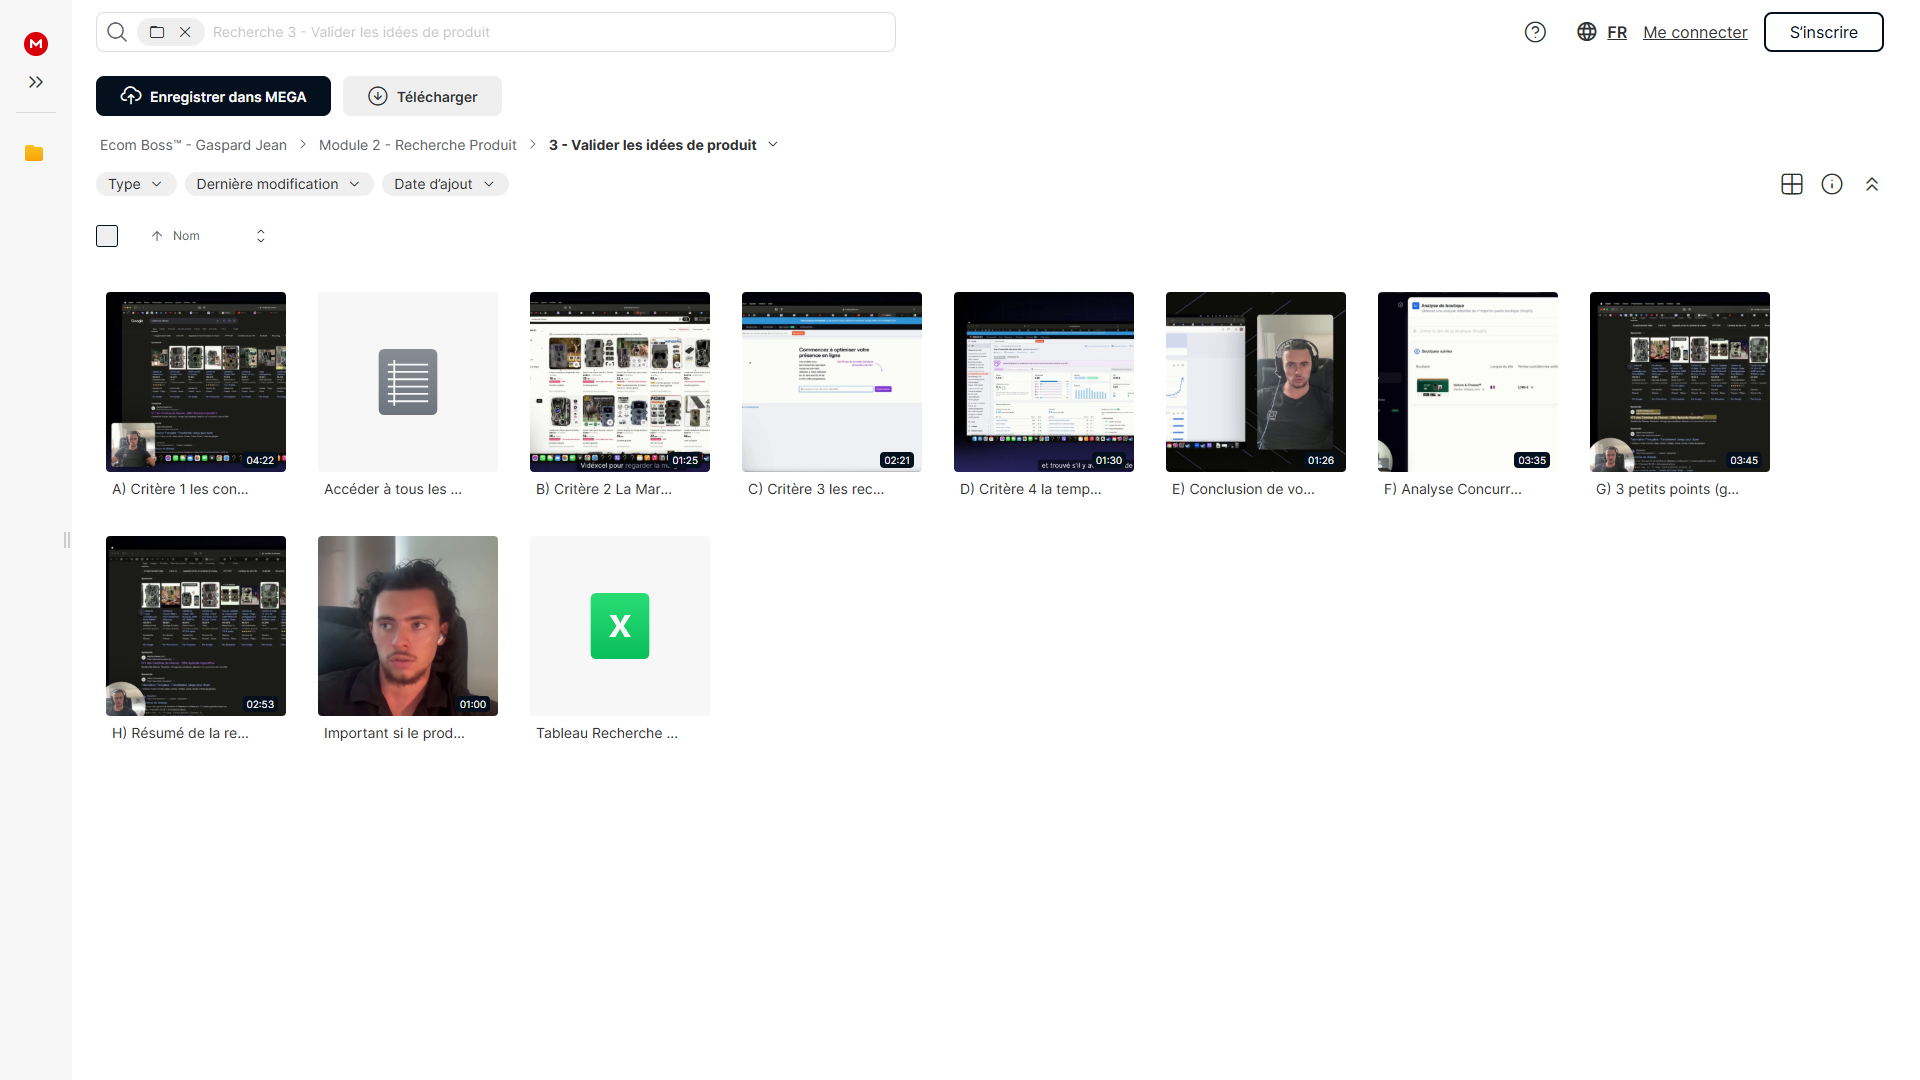1920x1080 pixels.
Task: Change language via FR link
Action: click(1617, 32)
